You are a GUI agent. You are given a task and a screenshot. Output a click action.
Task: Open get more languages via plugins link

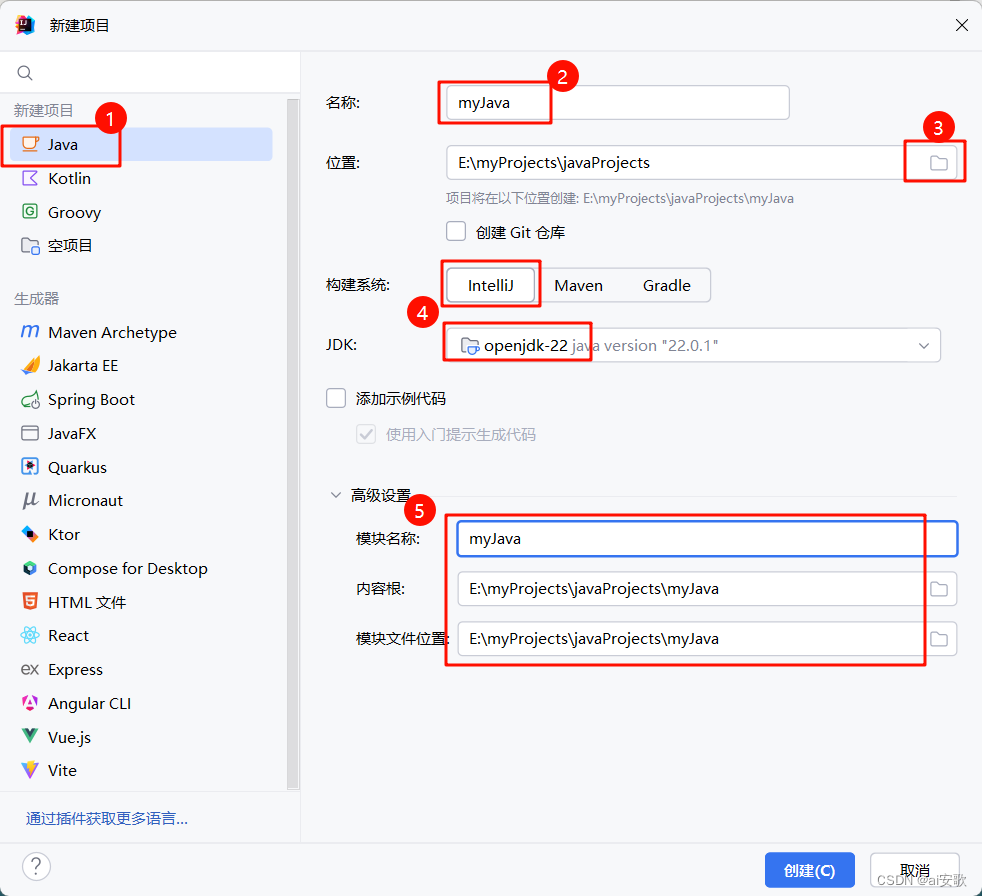106,818
